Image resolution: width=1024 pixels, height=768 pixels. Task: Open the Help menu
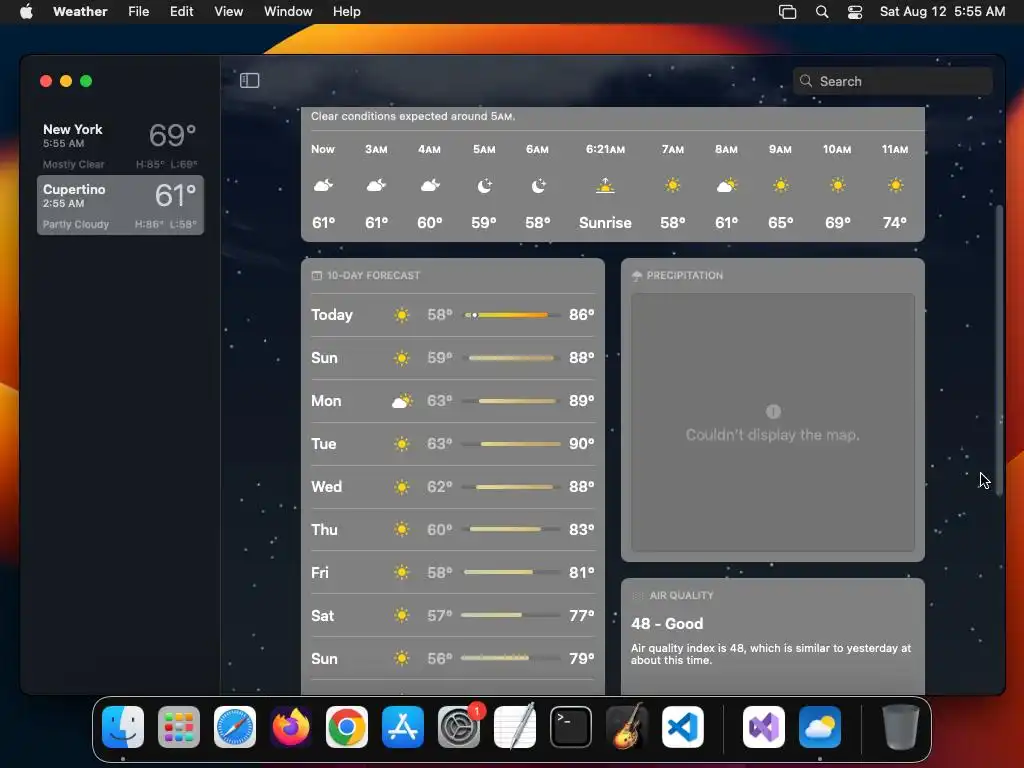[346, 12]
